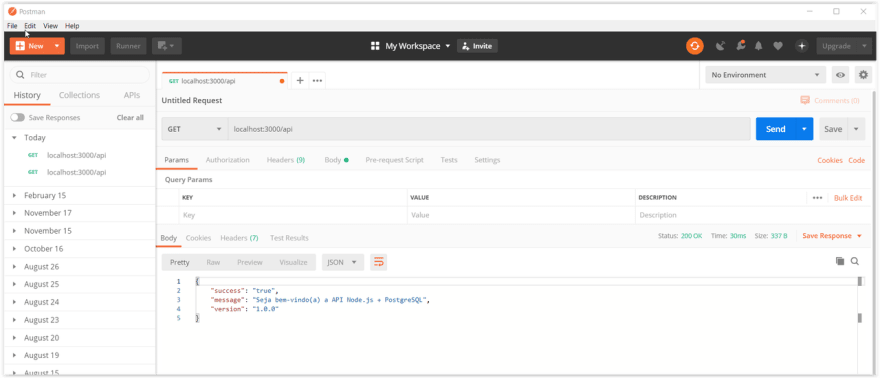
Task: Open the Authorization tab
Action: 227,160
